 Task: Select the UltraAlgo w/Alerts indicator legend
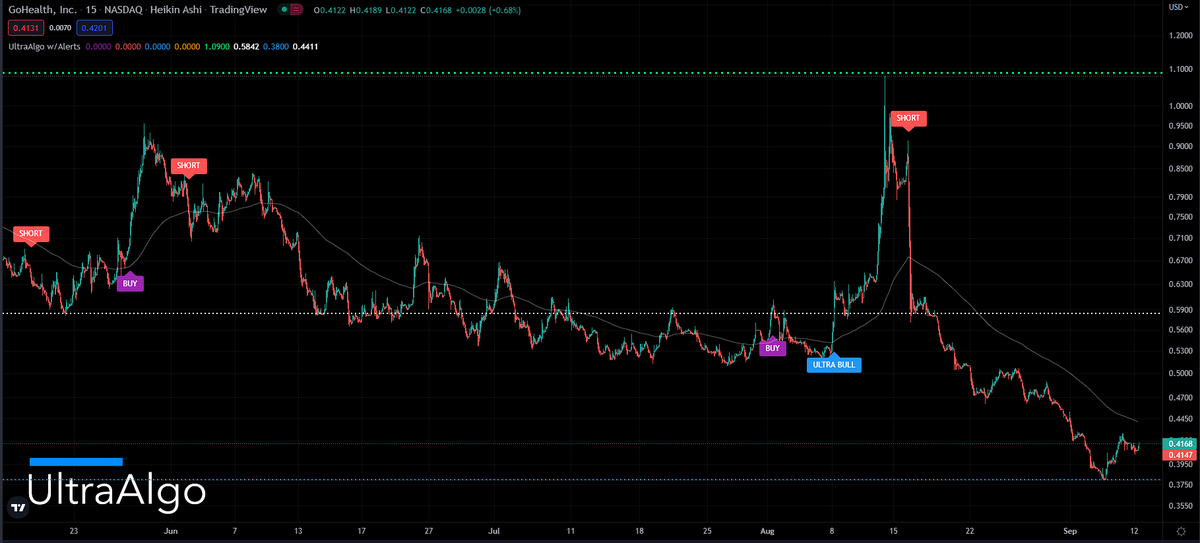click(x=45, y=46)
